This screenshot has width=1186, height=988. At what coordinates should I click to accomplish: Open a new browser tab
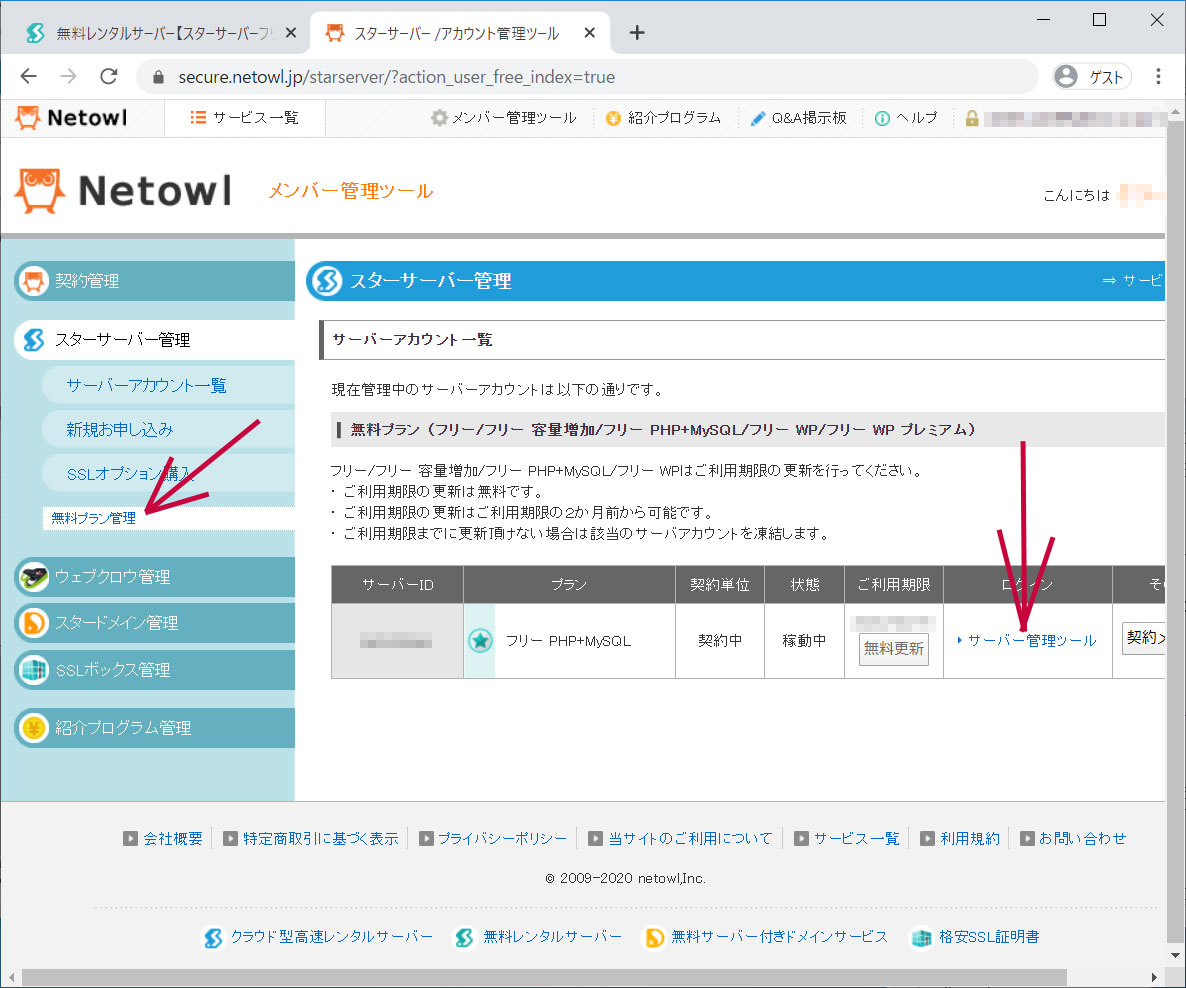[637, 33]
